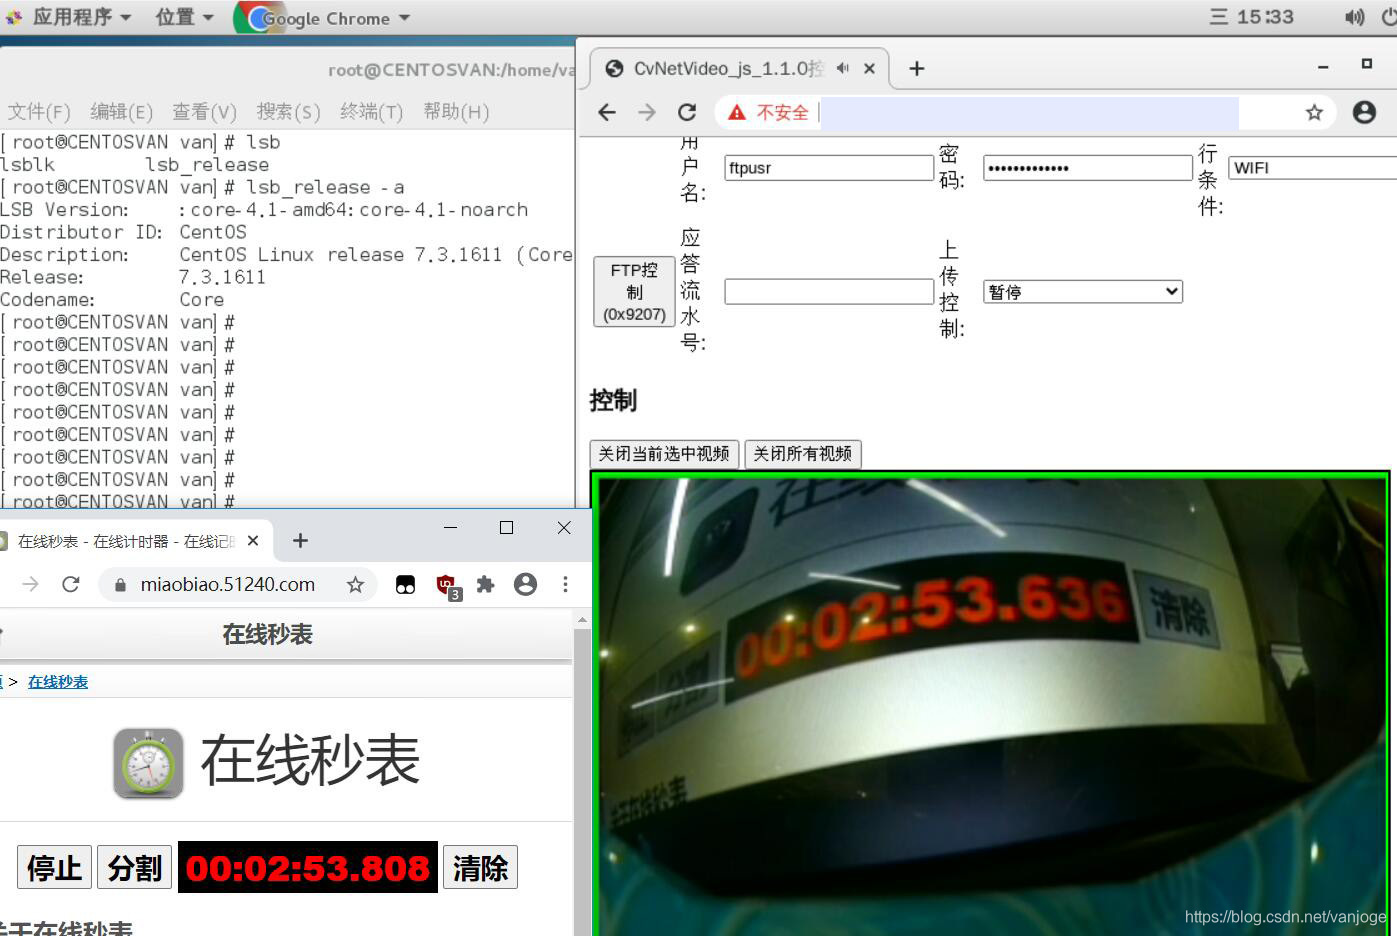Screen dimensions: 1397x936
Task: Open a new tab in CvNetVideo Chrome window
Action: tap(917, 68)
